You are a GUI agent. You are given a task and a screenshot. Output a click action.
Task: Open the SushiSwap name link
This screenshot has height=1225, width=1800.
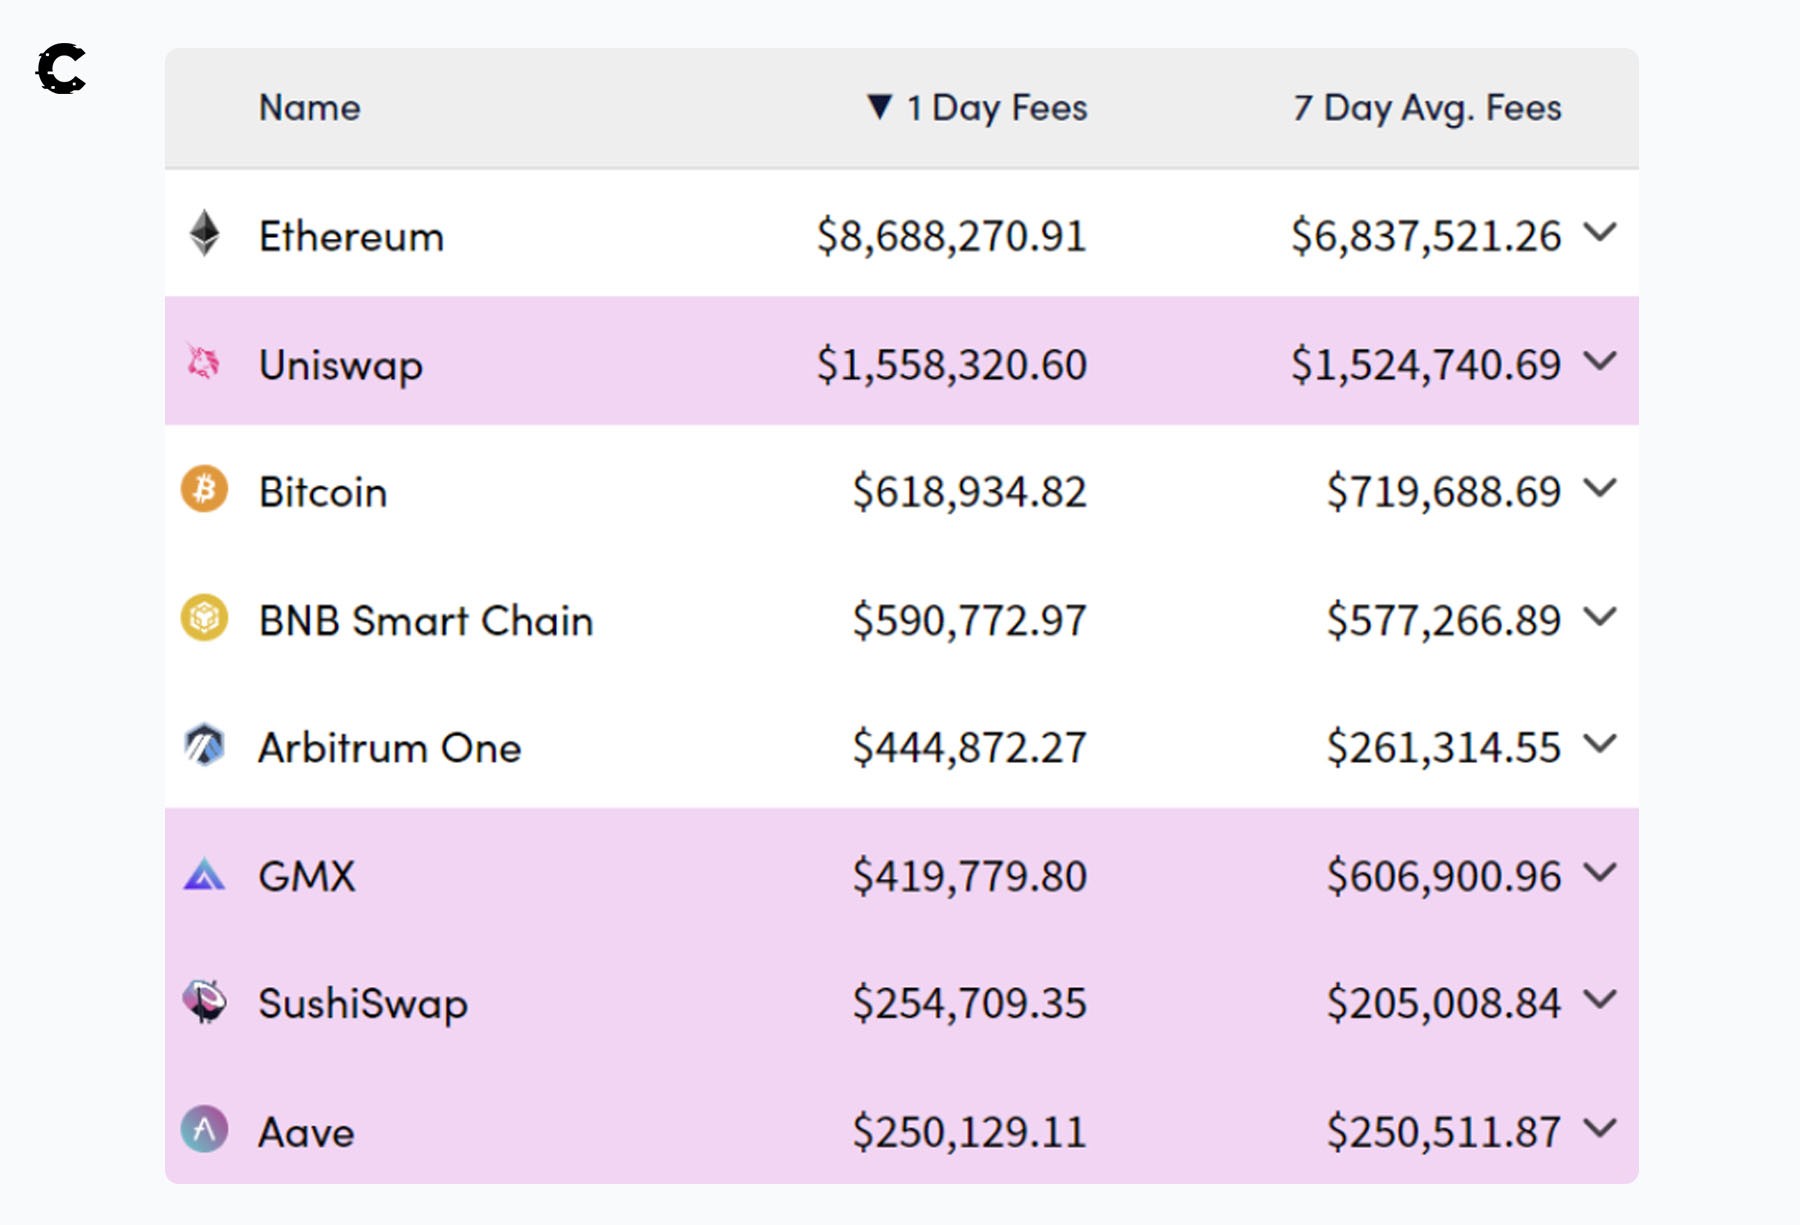pos(362,1004)
